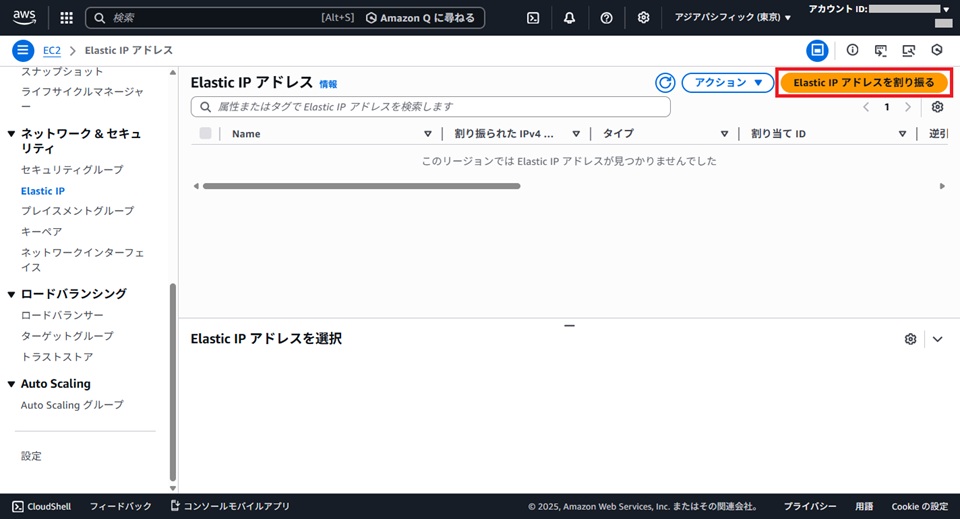
Task: Sort by 割り当て ID column arrow
Action: click(902, 133)
